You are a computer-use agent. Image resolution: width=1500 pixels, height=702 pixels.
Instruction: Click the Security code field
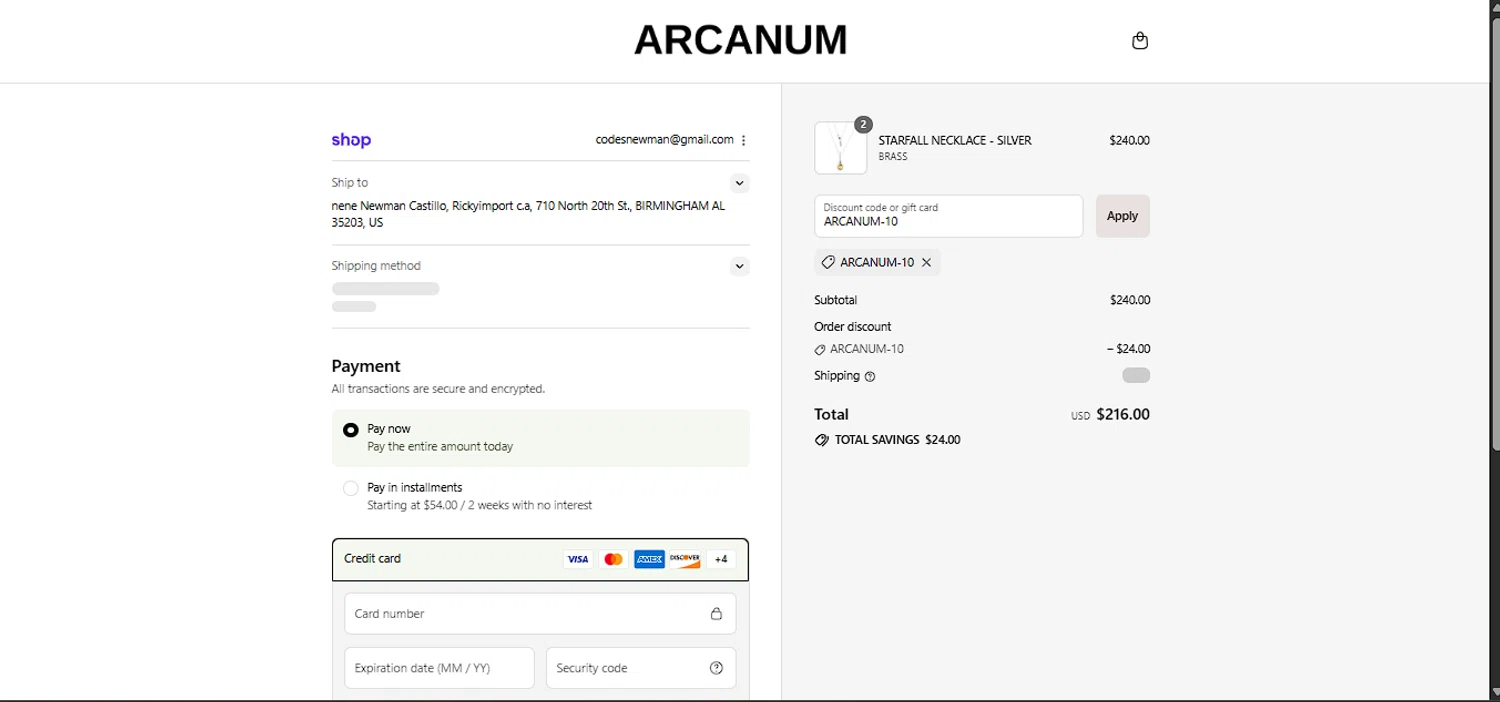(641, 668)
